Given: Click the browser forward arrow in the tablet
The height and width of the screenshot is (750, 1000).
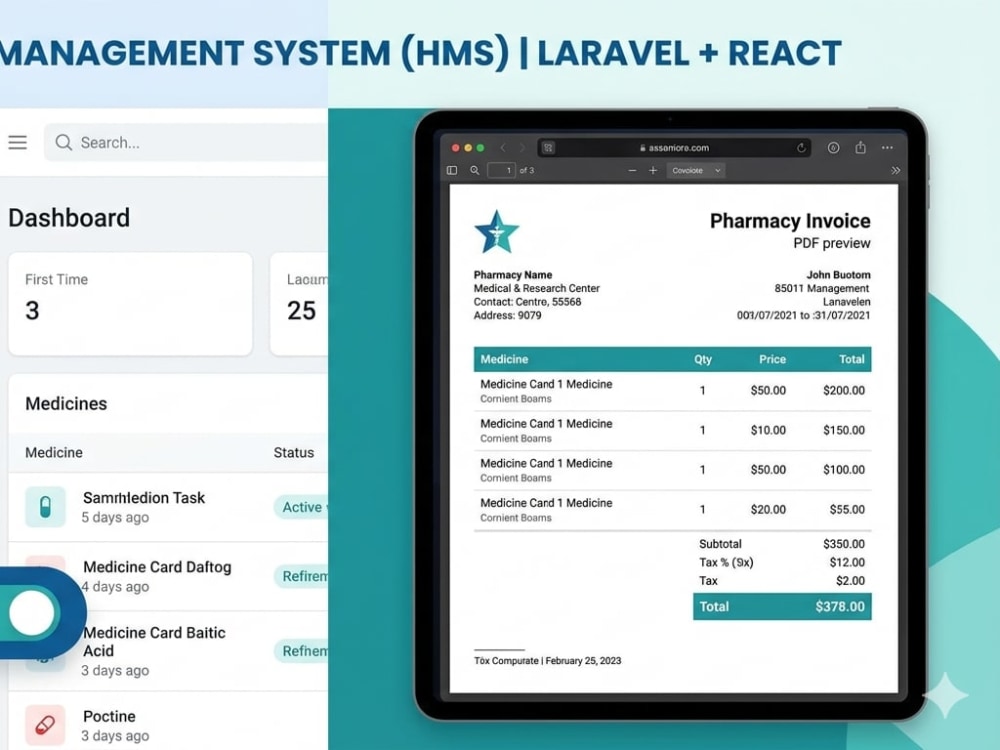Looking at the screenshot, I should (522, 147).
